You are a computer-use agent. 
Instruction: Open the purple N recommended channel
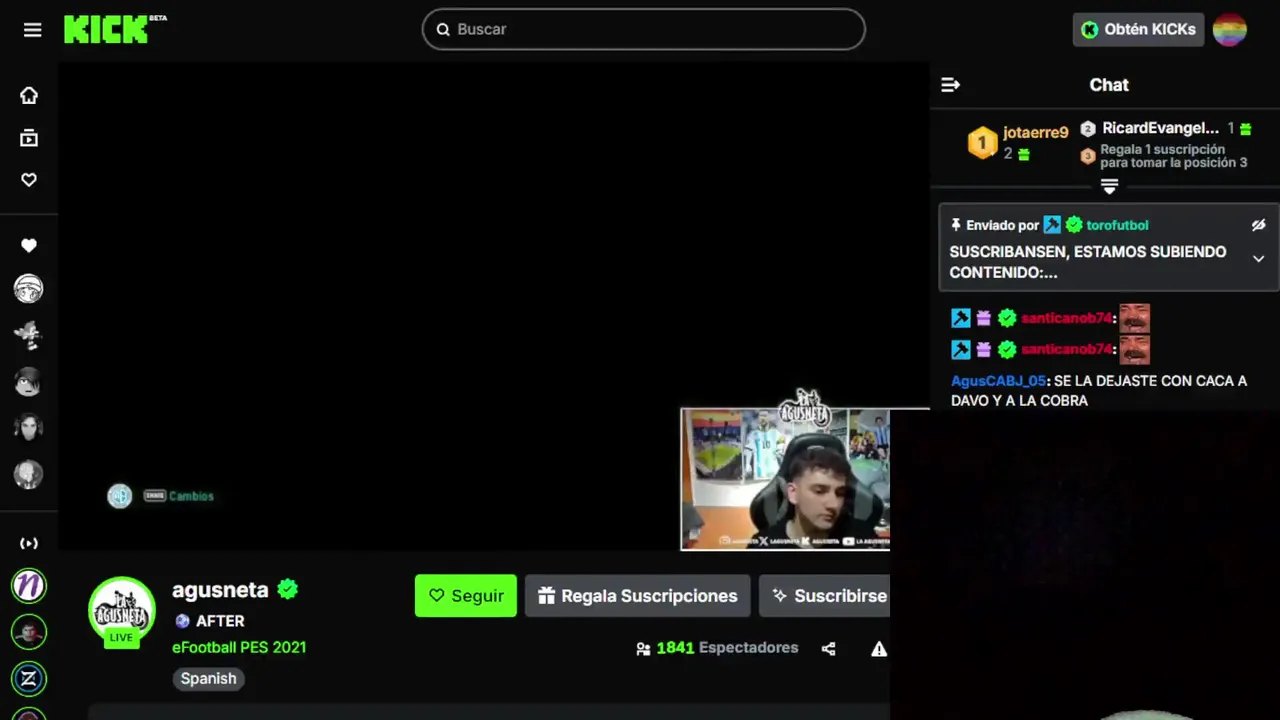29,586
